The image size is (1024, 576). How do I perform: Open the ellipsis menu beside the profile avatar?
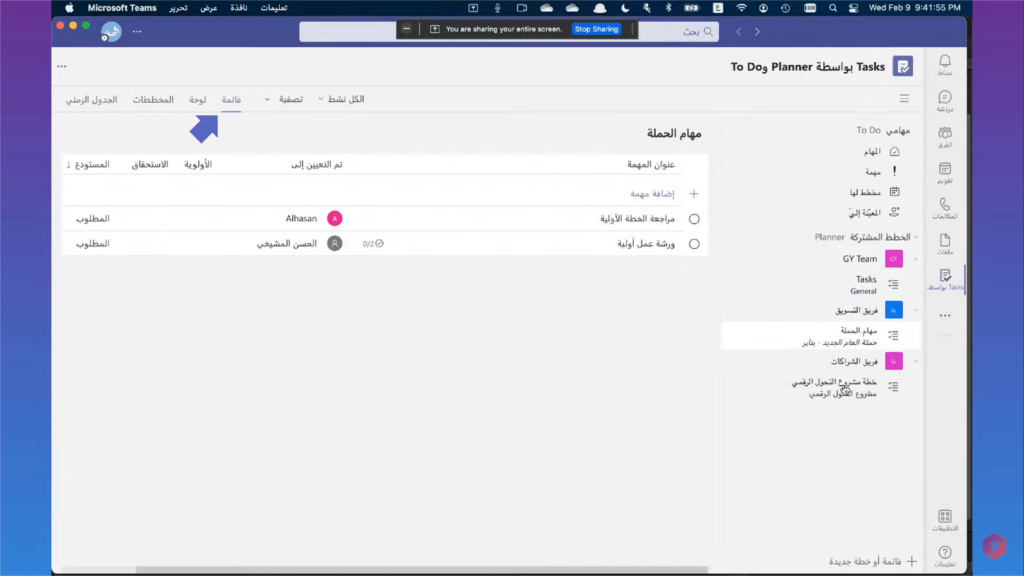(x=137, y=31)
